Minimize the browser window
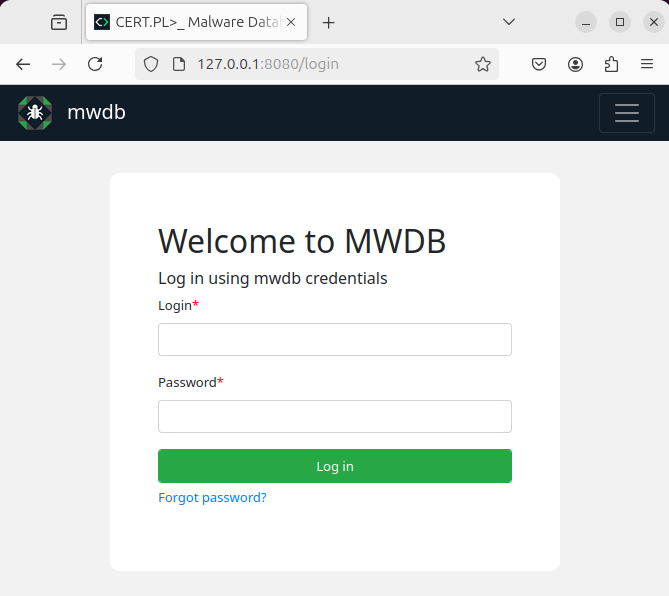Screen dimensions: 669x596 point(586,22)
